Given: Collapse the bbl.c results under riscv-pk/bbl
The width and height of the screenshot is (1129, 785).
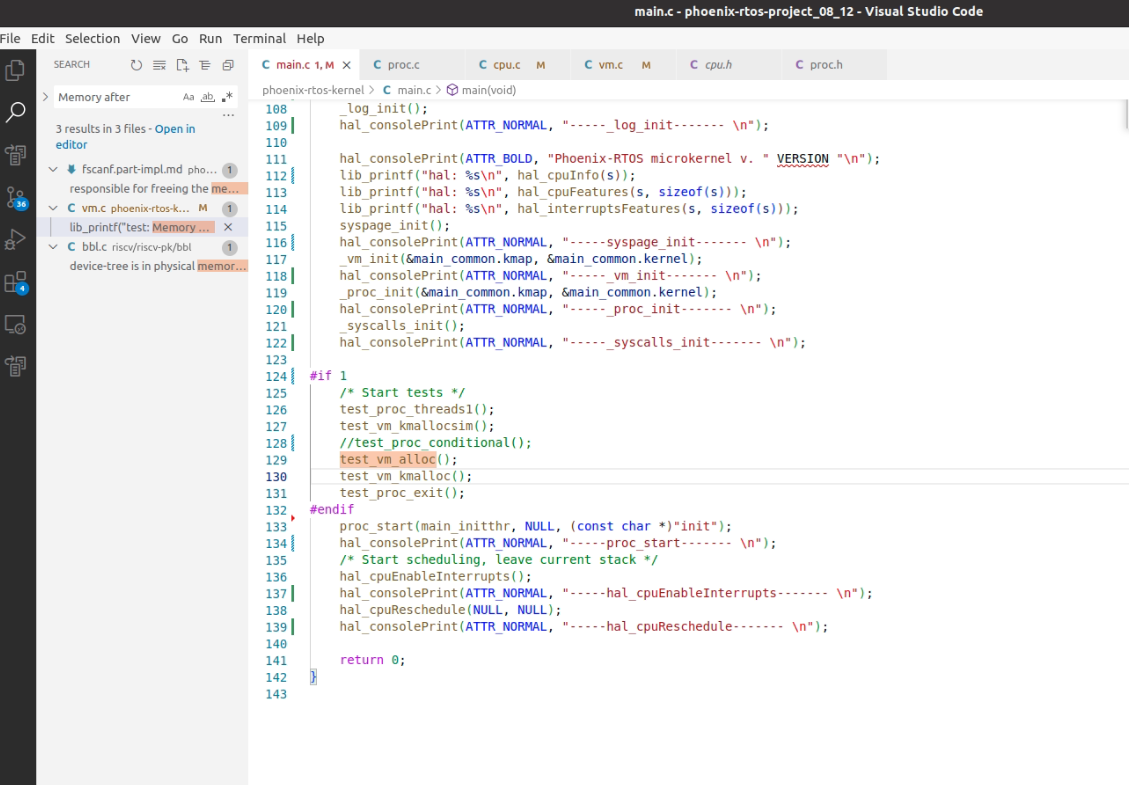Looking at the screenshot, I should click(52, 247).
